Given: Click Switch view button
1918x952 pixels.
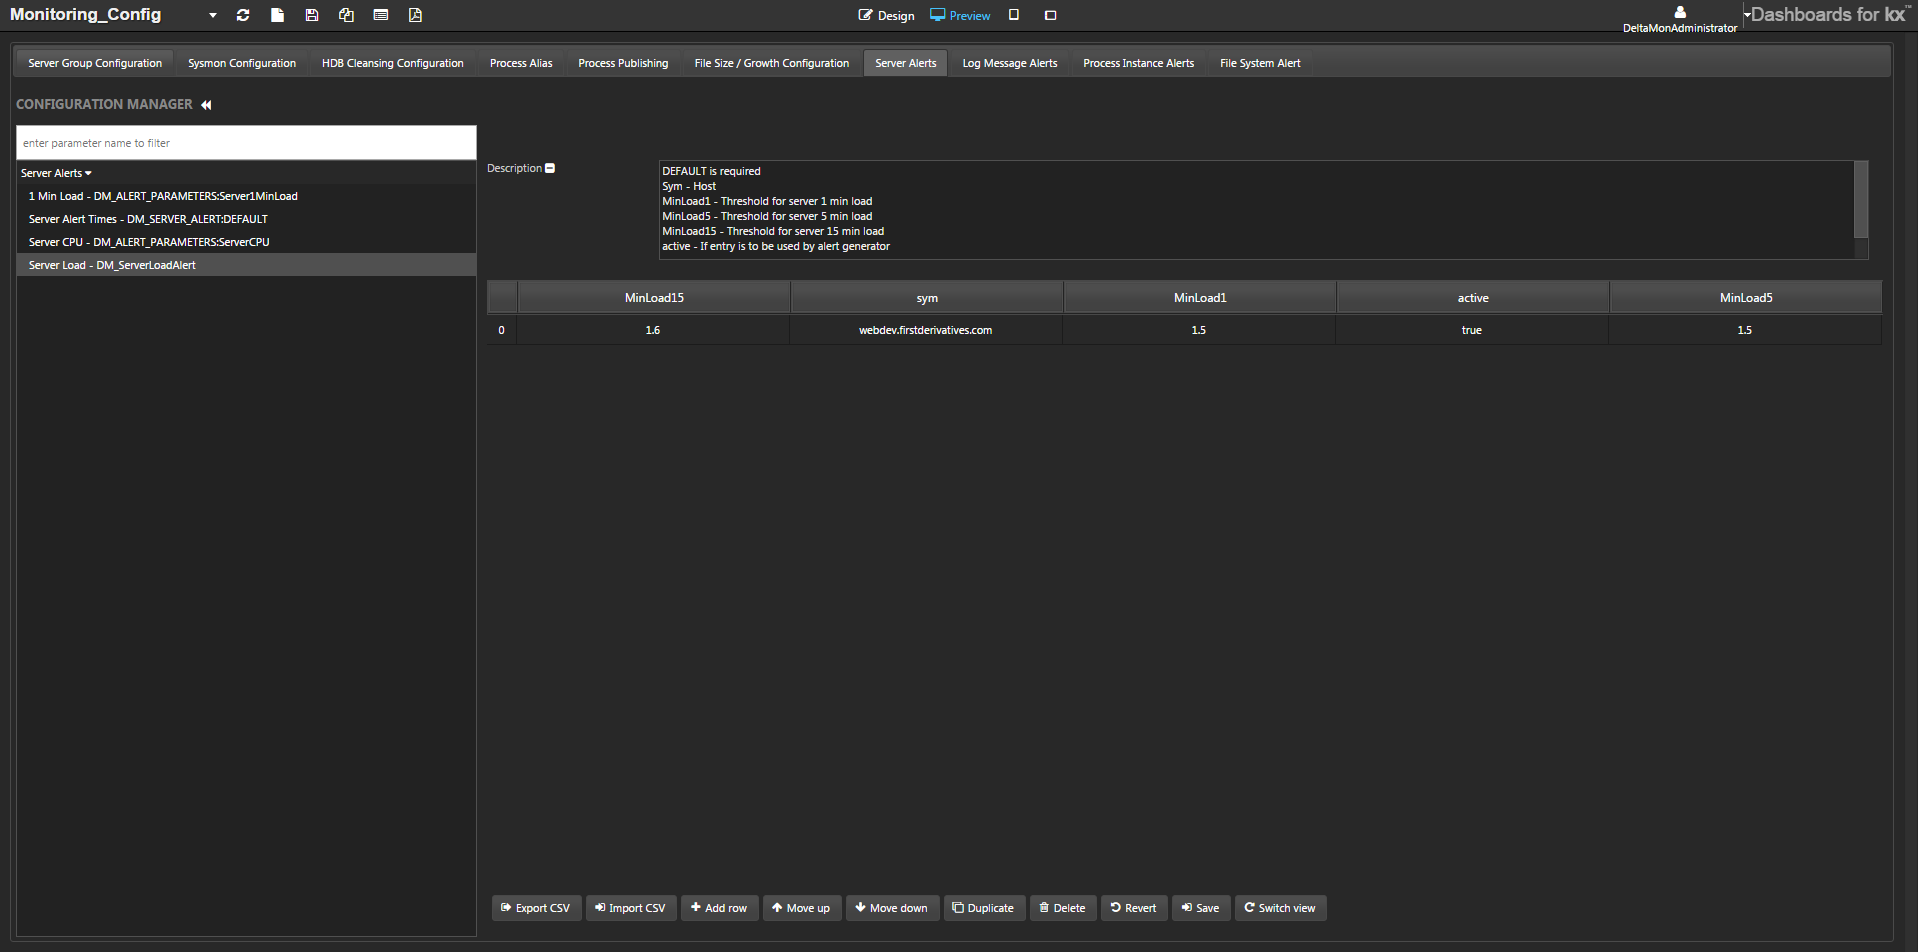Looking at the screenshot, I should click(1280, 908).
